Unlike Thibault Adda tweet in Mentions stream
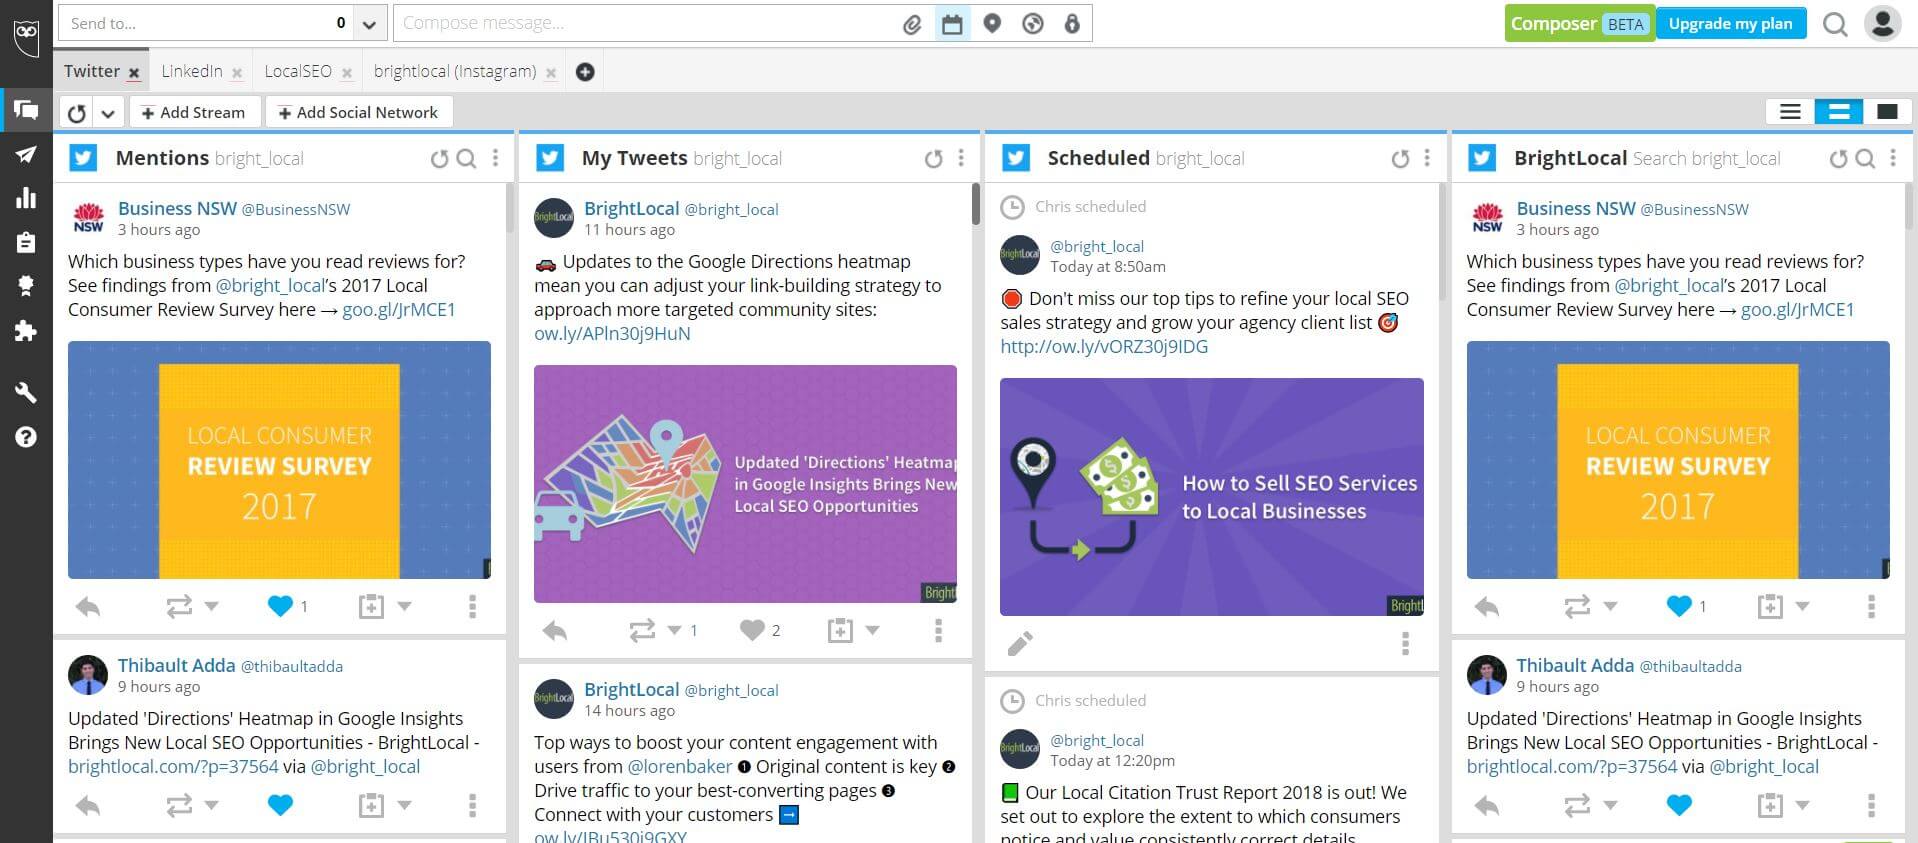This screenshot has width=1918, height=843. [x=280, y=805]
